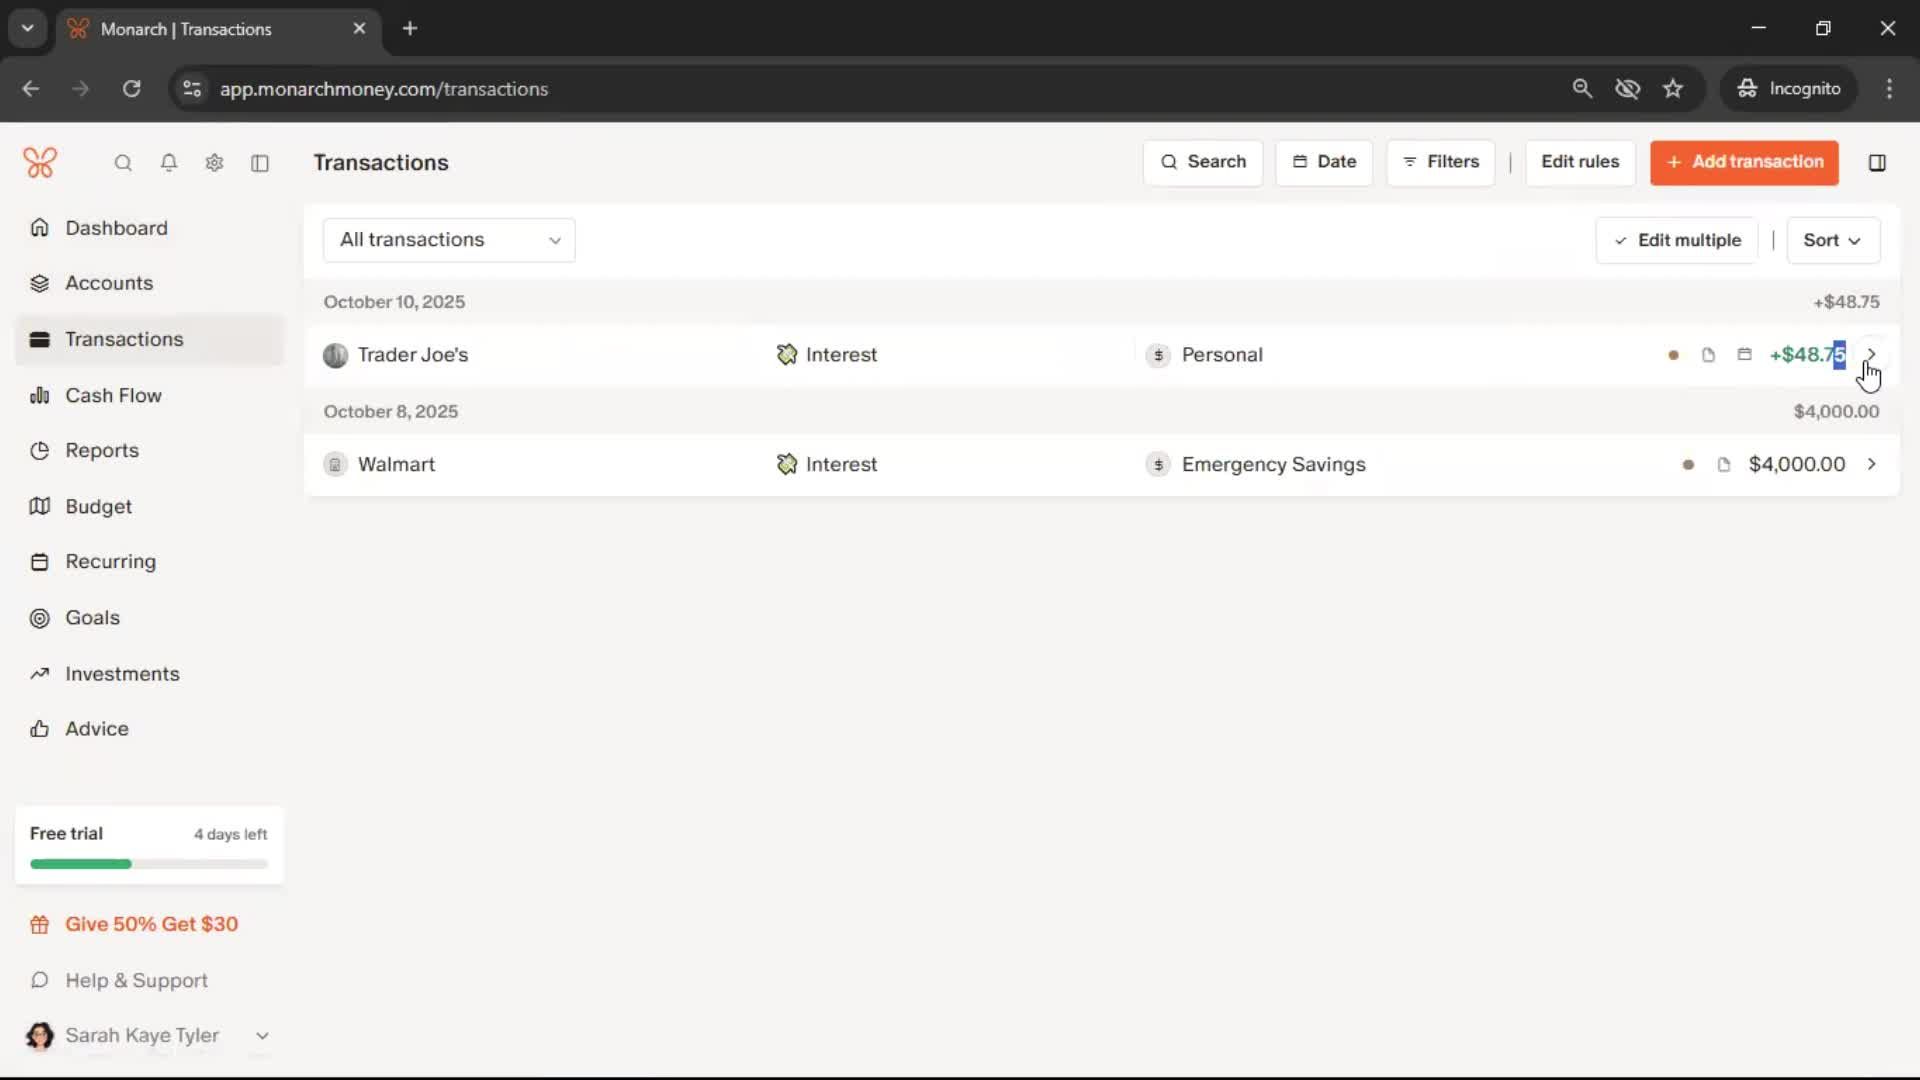Click the Interest category icon for Walmart
Viewport: 1920px width, 1080px height.
787,465
